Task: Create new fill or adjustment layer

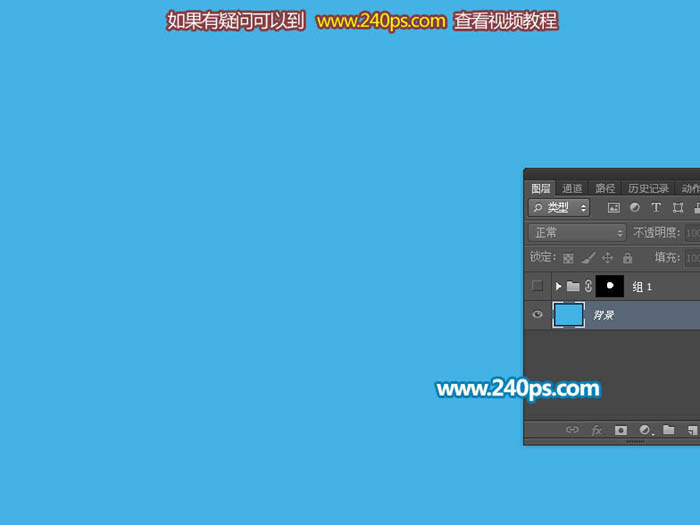Action: (645, 430)
